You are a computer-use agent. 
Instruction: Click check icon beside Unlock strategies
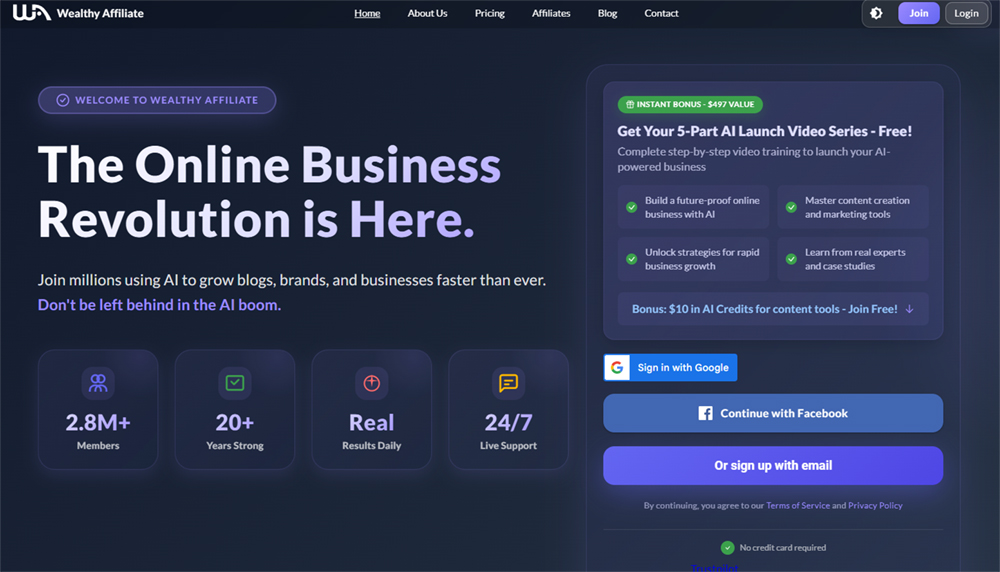coord(631,259)
